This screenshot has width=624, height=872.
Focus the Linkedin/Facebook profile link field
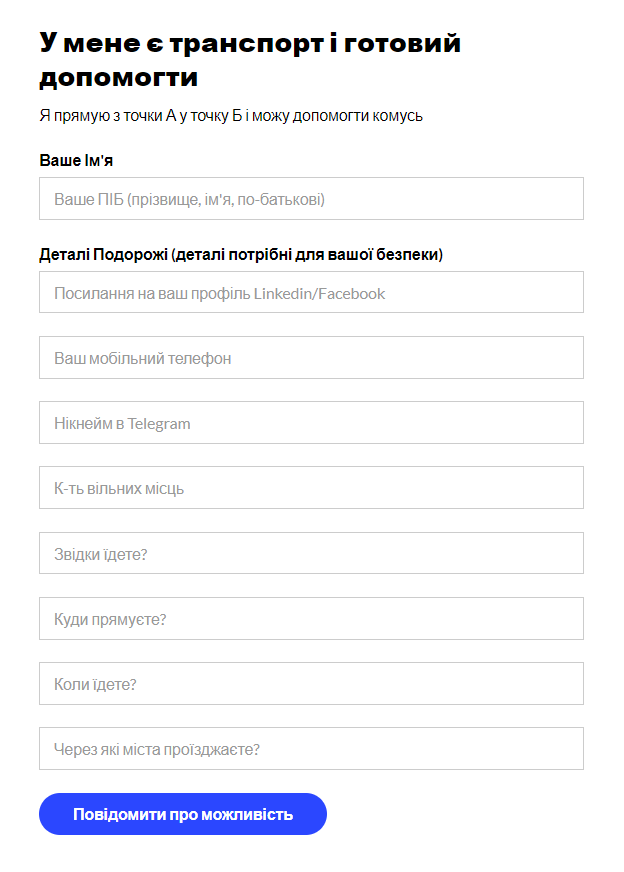pos(311,293)
